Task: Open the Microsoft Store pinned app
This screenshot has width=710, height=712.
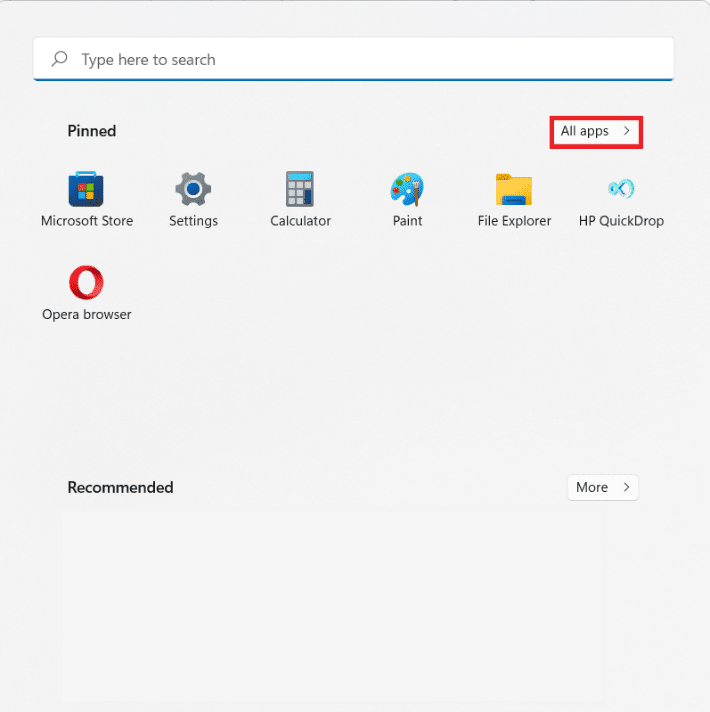Action: (x=86, y=199)
